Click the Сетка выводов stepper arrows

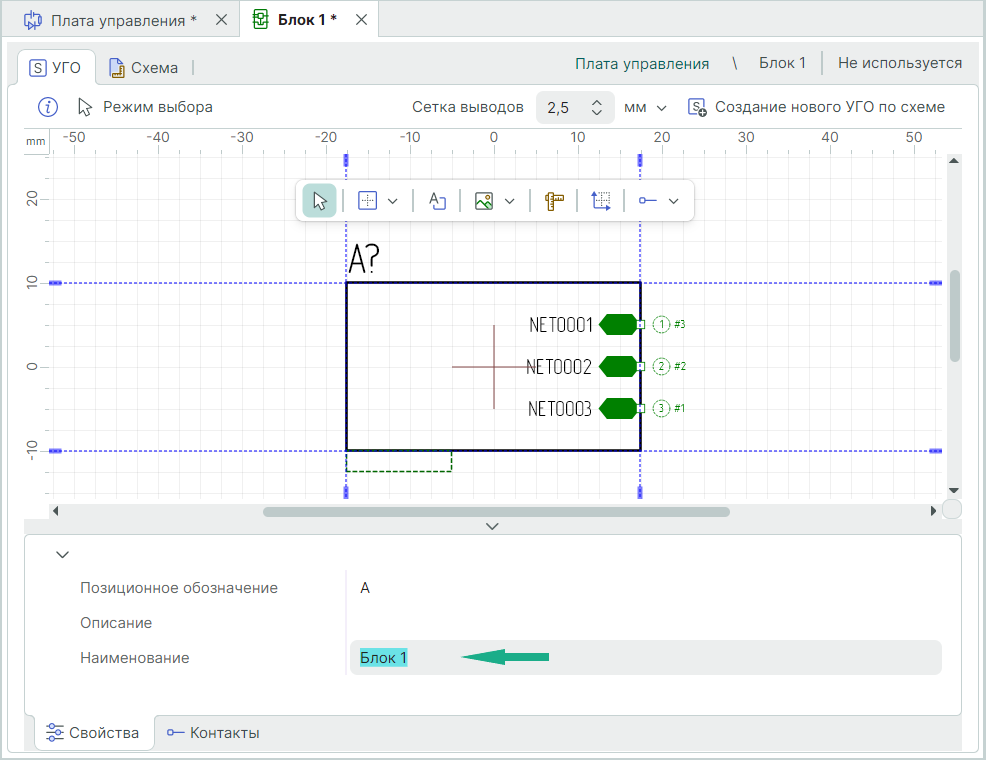596,107
